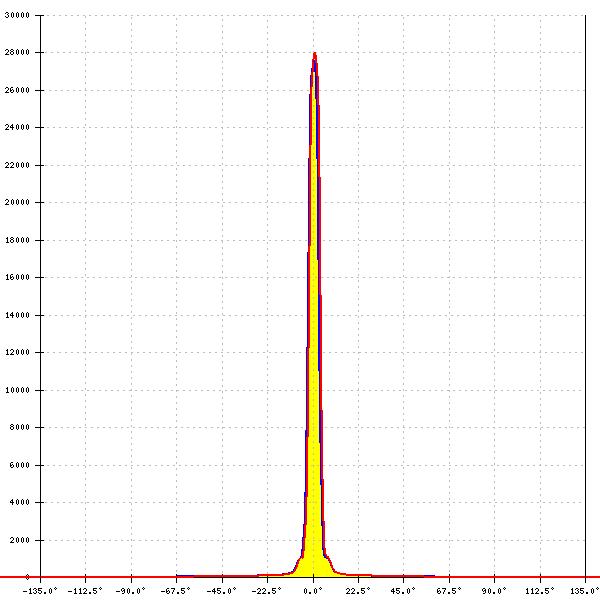
Task: Click the 16000 y-axis label
Action: pos(17,277)
